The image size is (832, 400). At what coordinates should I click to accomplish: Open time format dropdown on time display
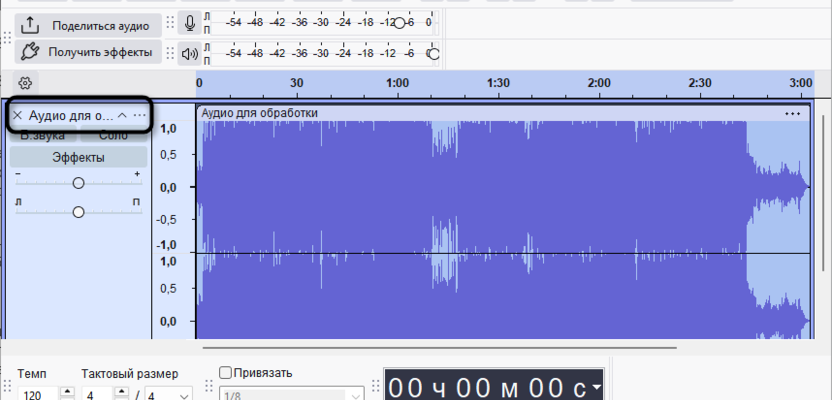click(597, 387)
